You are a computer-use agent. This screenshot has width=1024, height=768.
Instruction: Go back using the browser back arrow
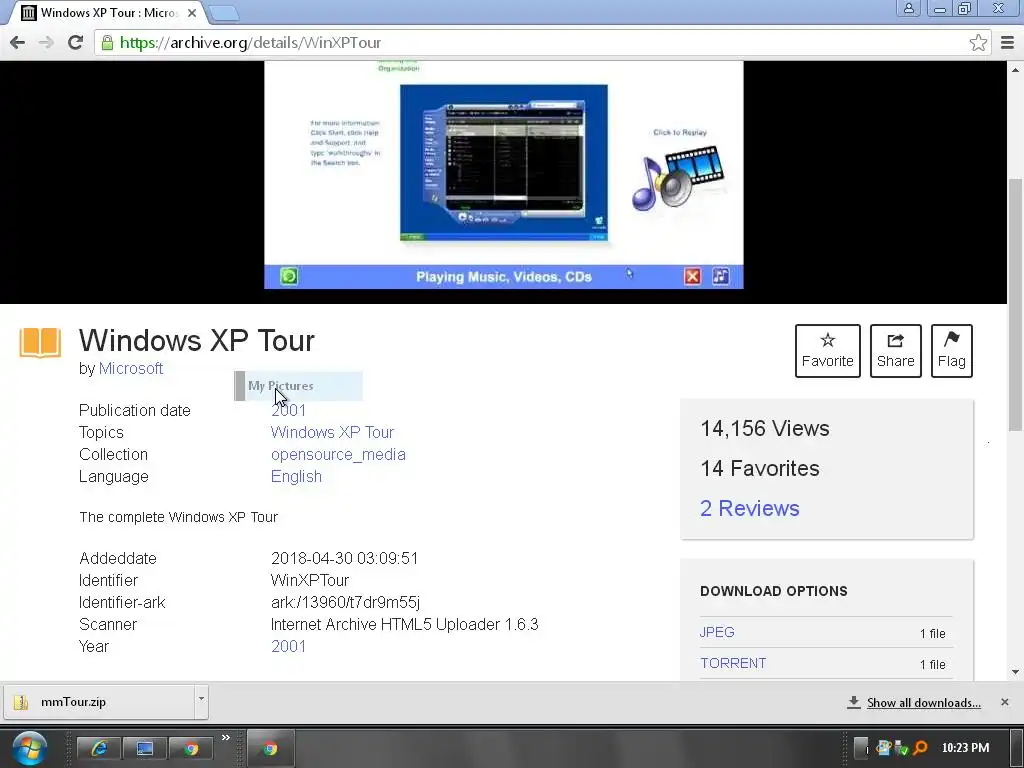point(18,42)
